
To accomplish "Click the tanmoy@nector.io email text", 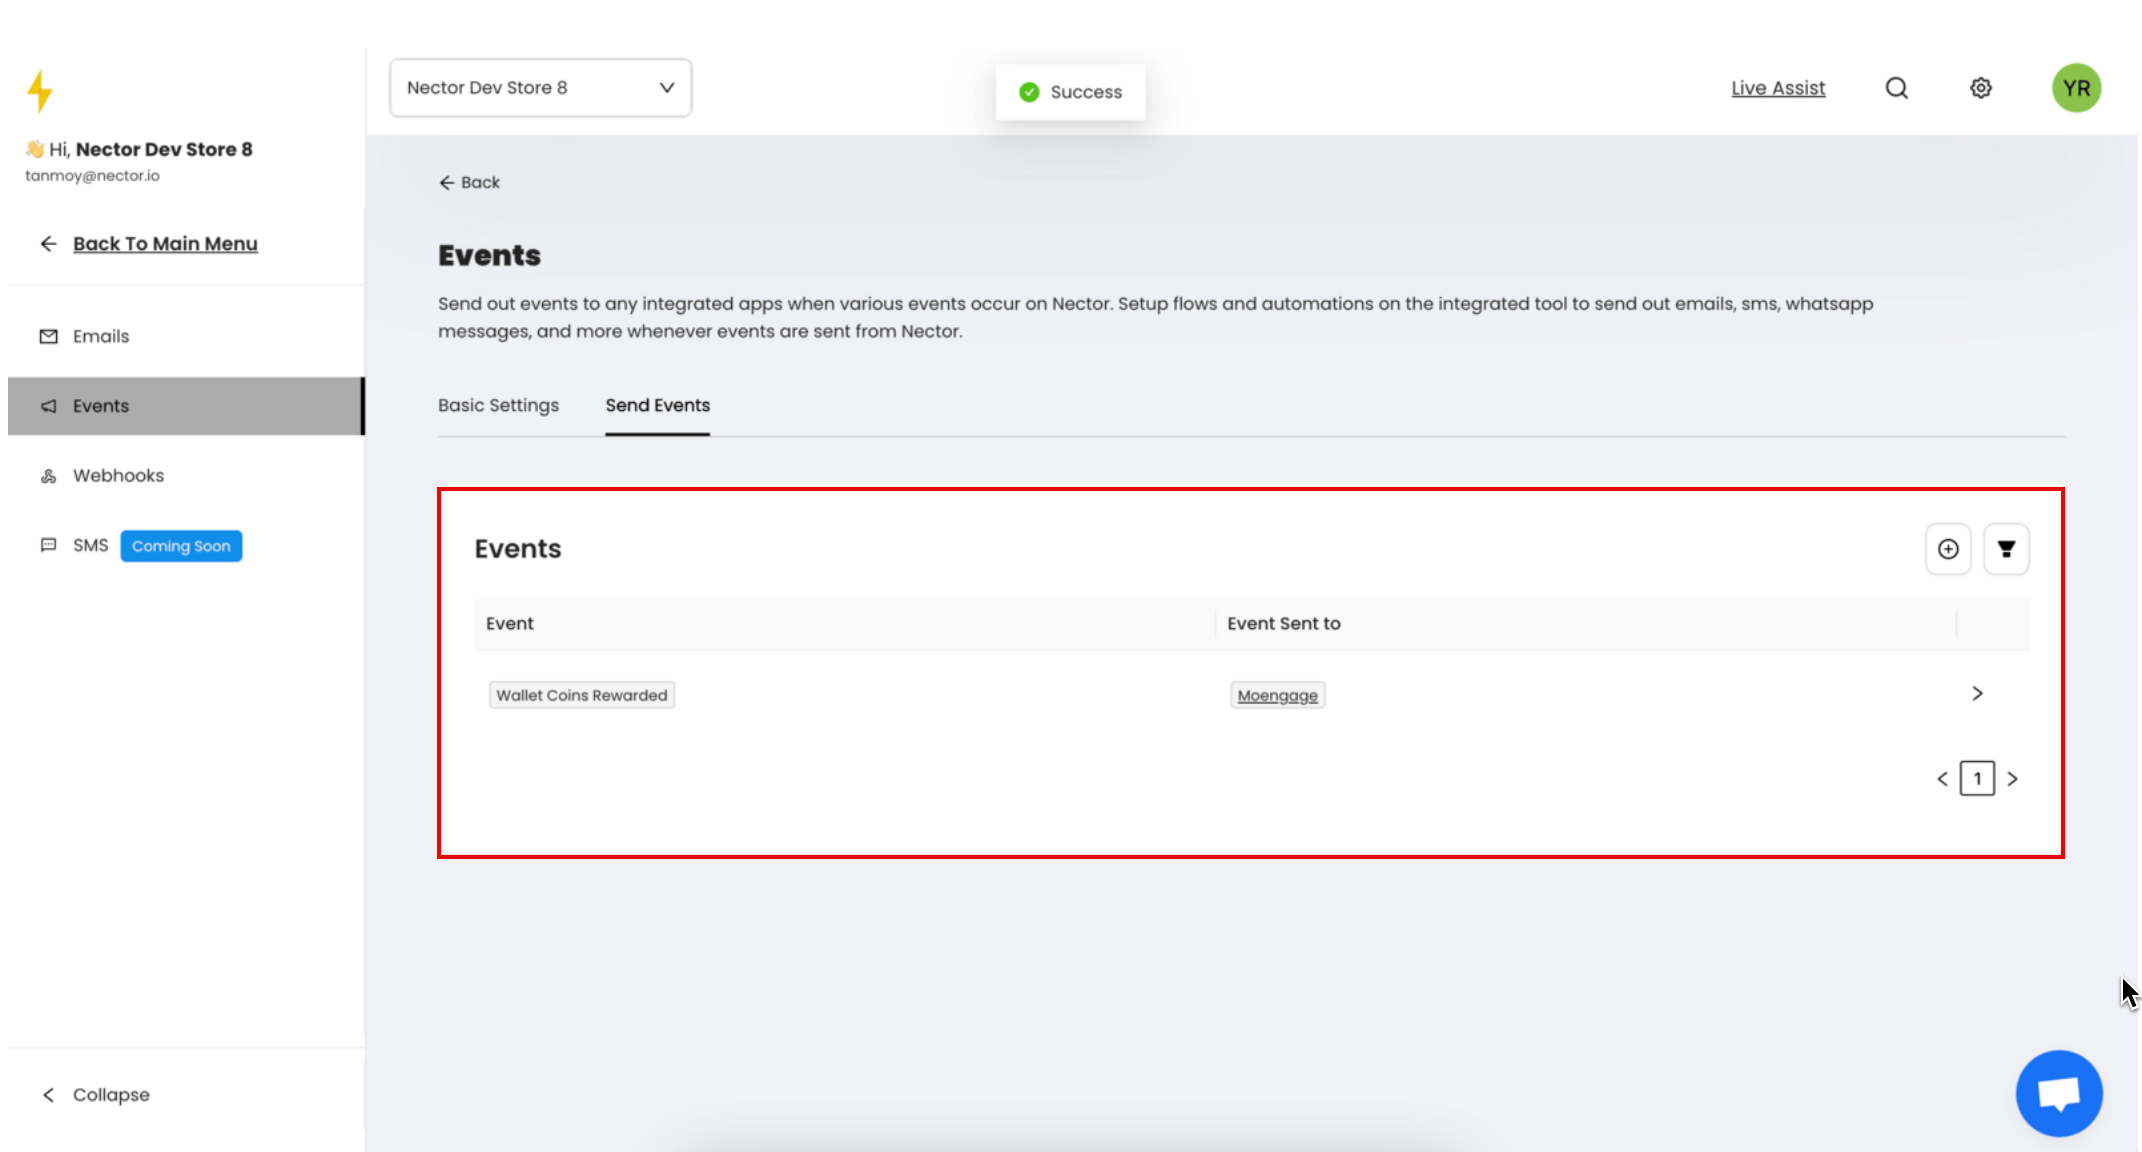I will click(92, 176).
